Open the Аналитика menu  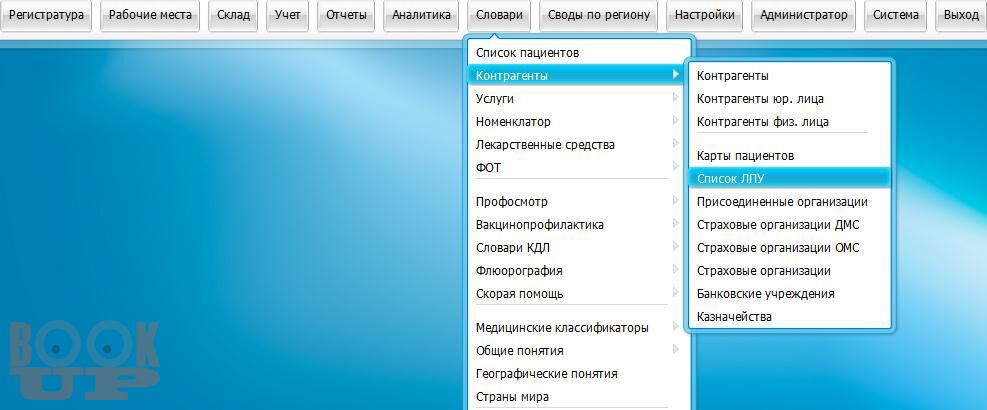[421, 15]
